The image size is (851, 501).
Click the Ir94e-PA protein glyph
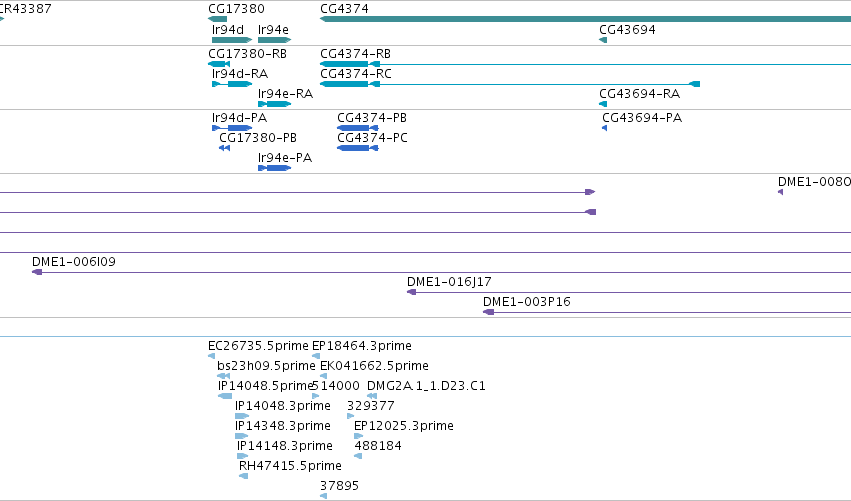click(274, 168)
